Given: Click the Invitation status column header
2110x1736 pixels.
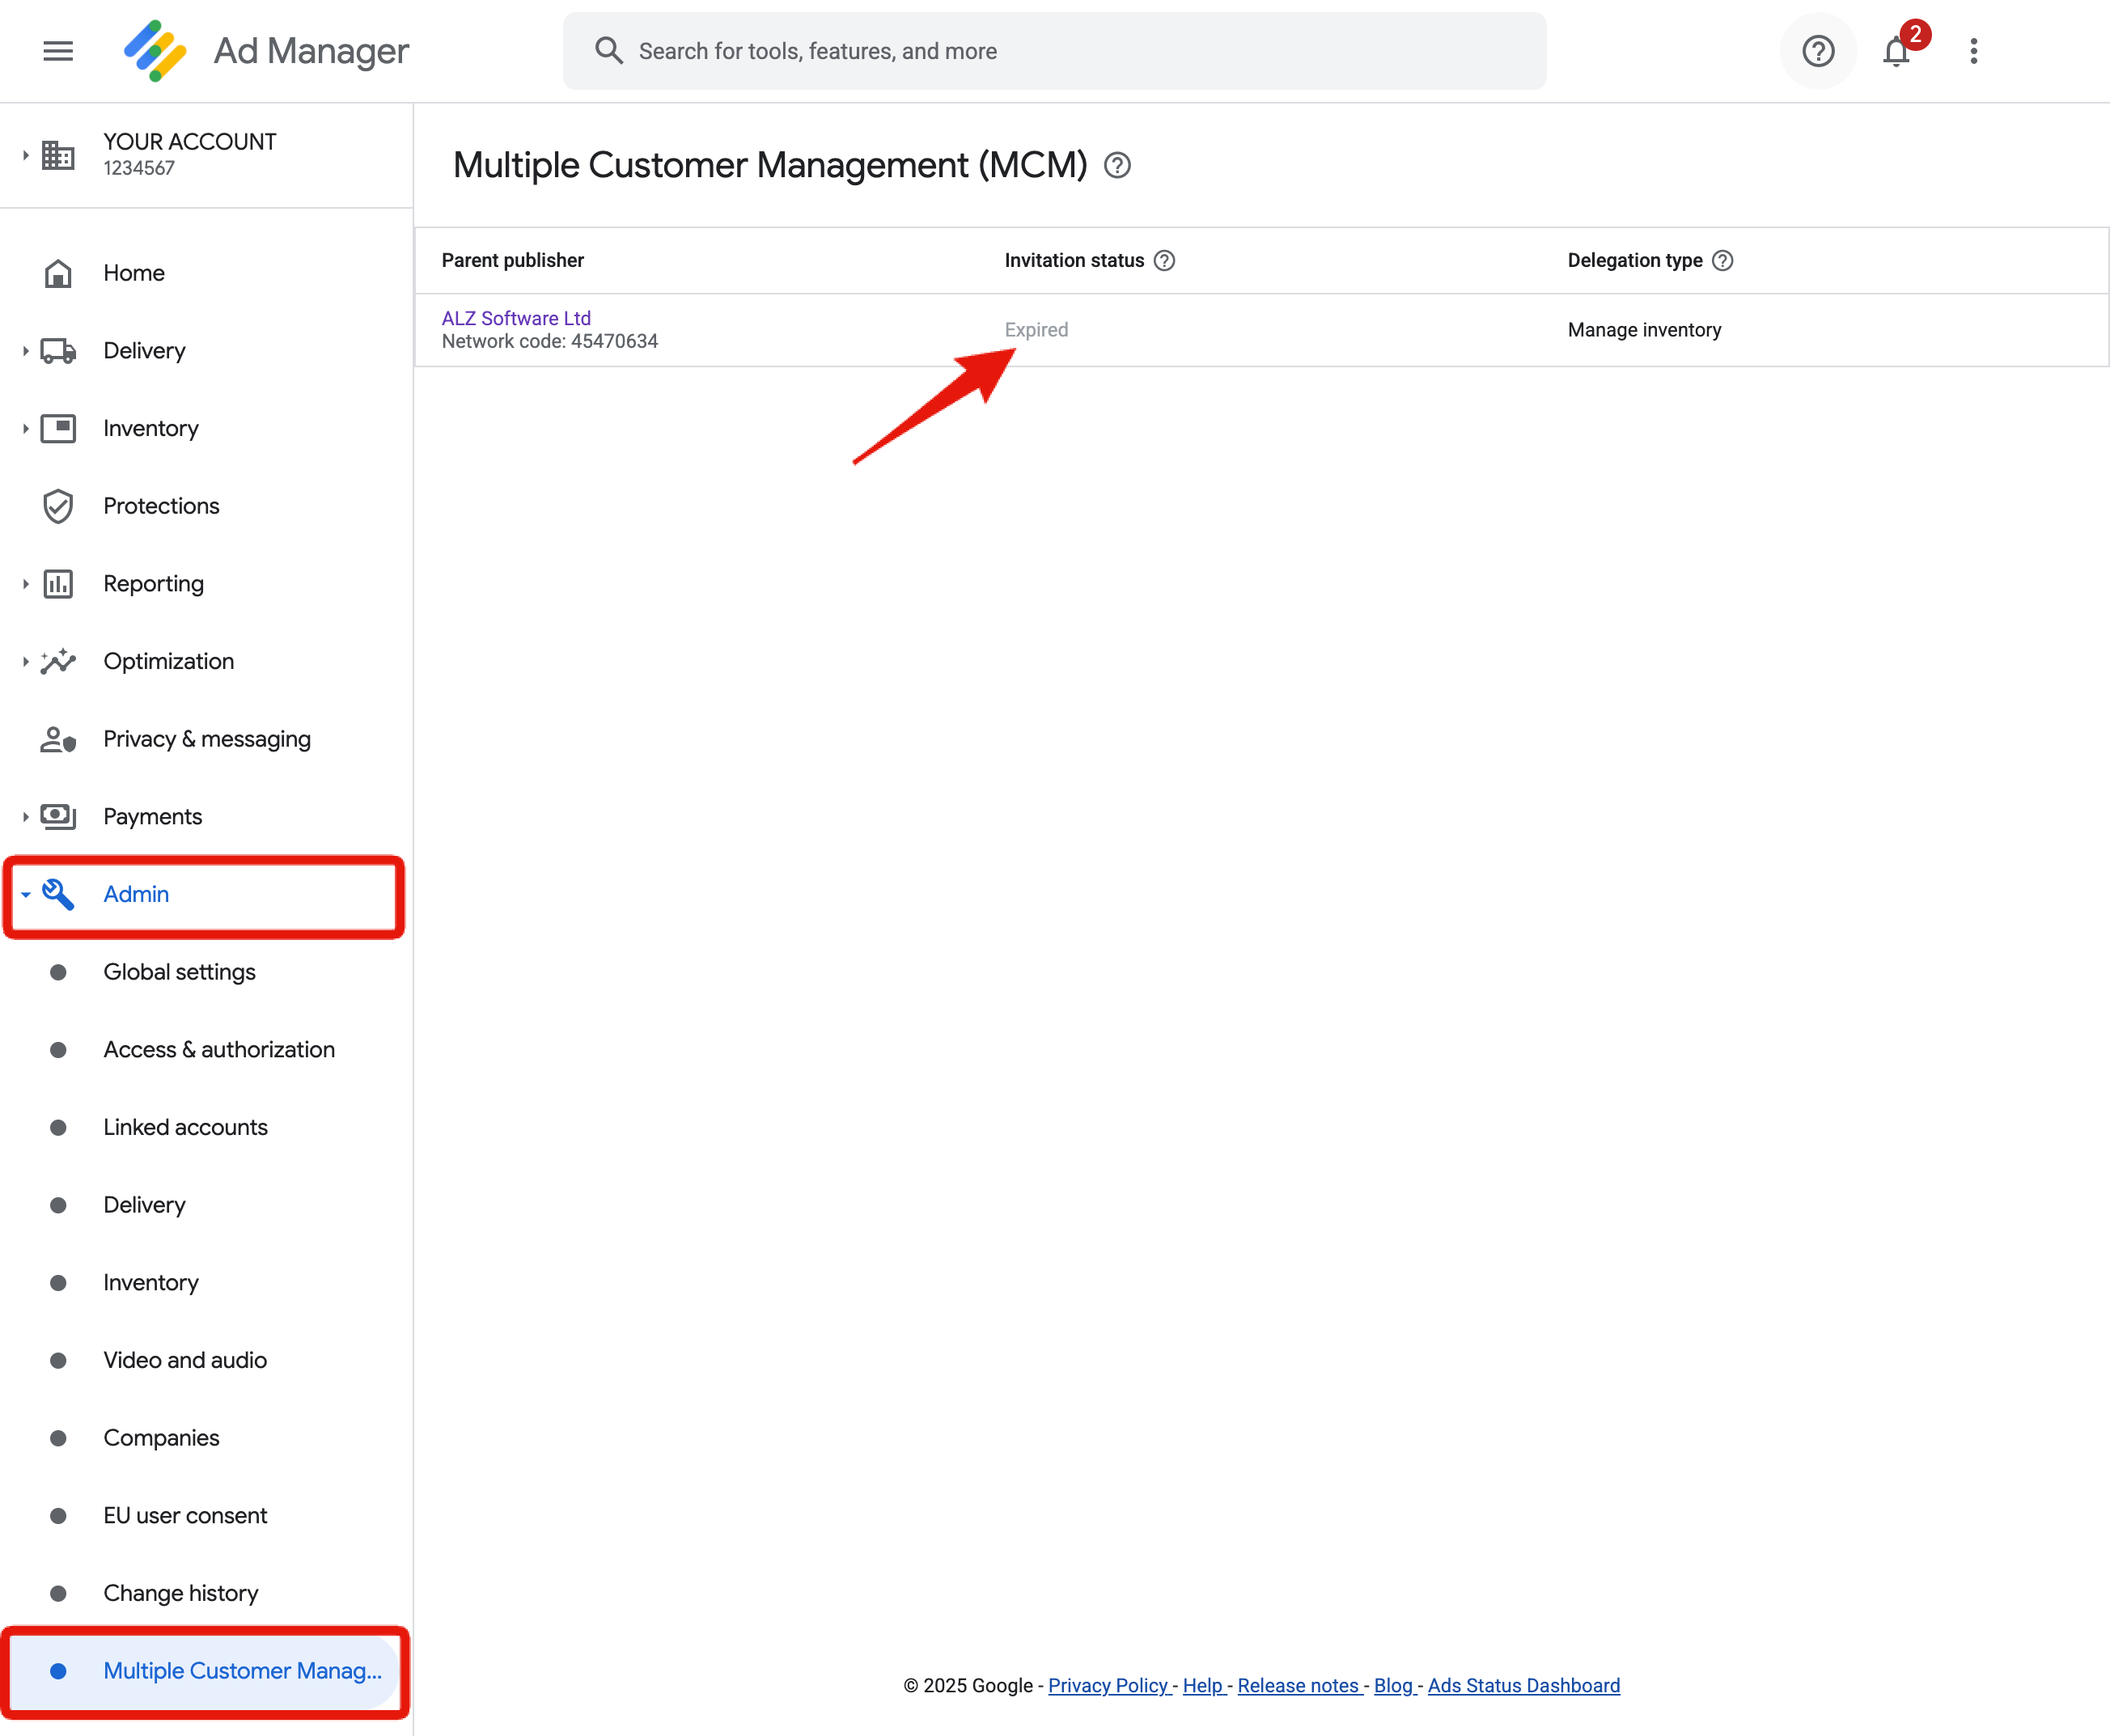Looking at the screenshot, I should tap(1074, 261).
